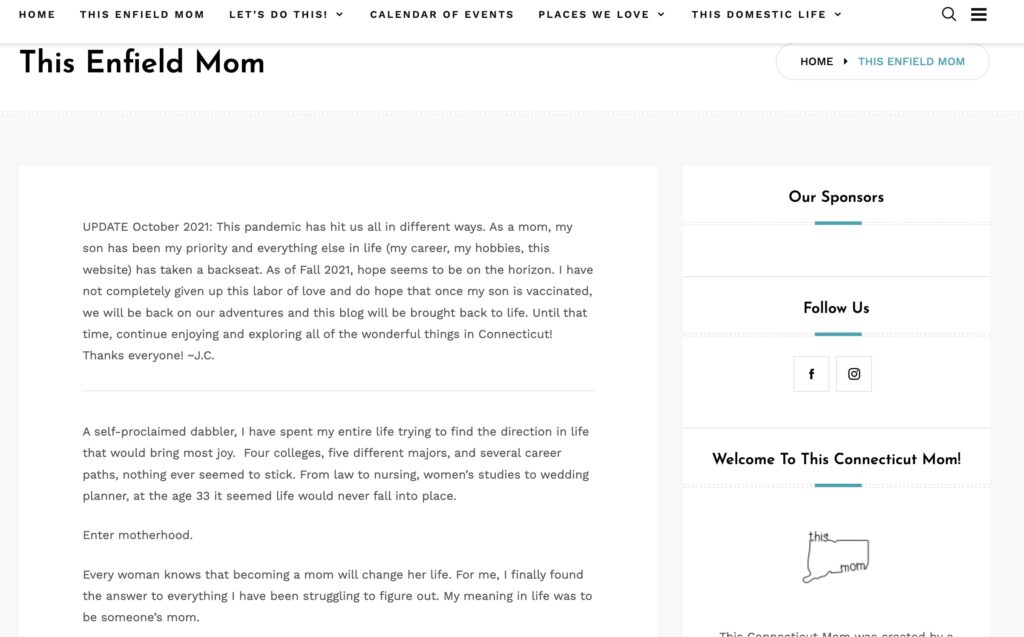The width and height of the screenshot is (1024, 637).
Task: Click the Our Sponsors widget heading
Action: tap(836, 197)
